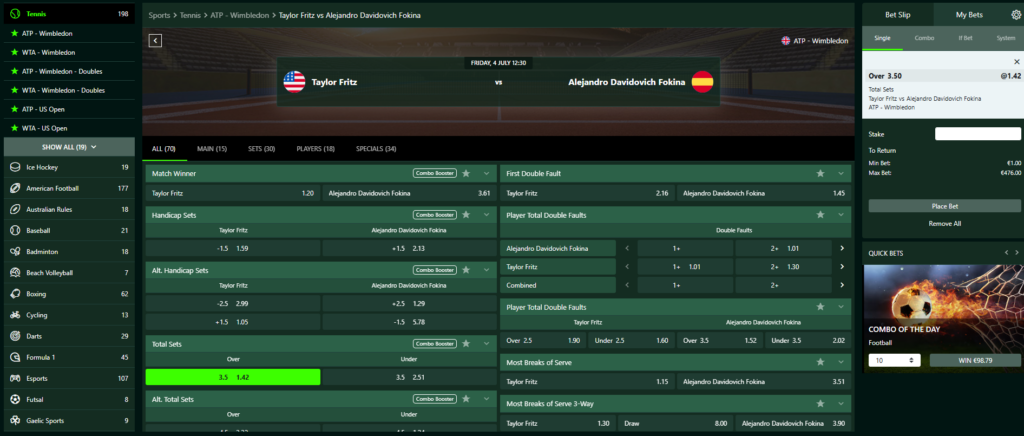Collapse the Alt. Total Sets market
The width and height of the screenshot is (1024, 436).
coord(486,399)
